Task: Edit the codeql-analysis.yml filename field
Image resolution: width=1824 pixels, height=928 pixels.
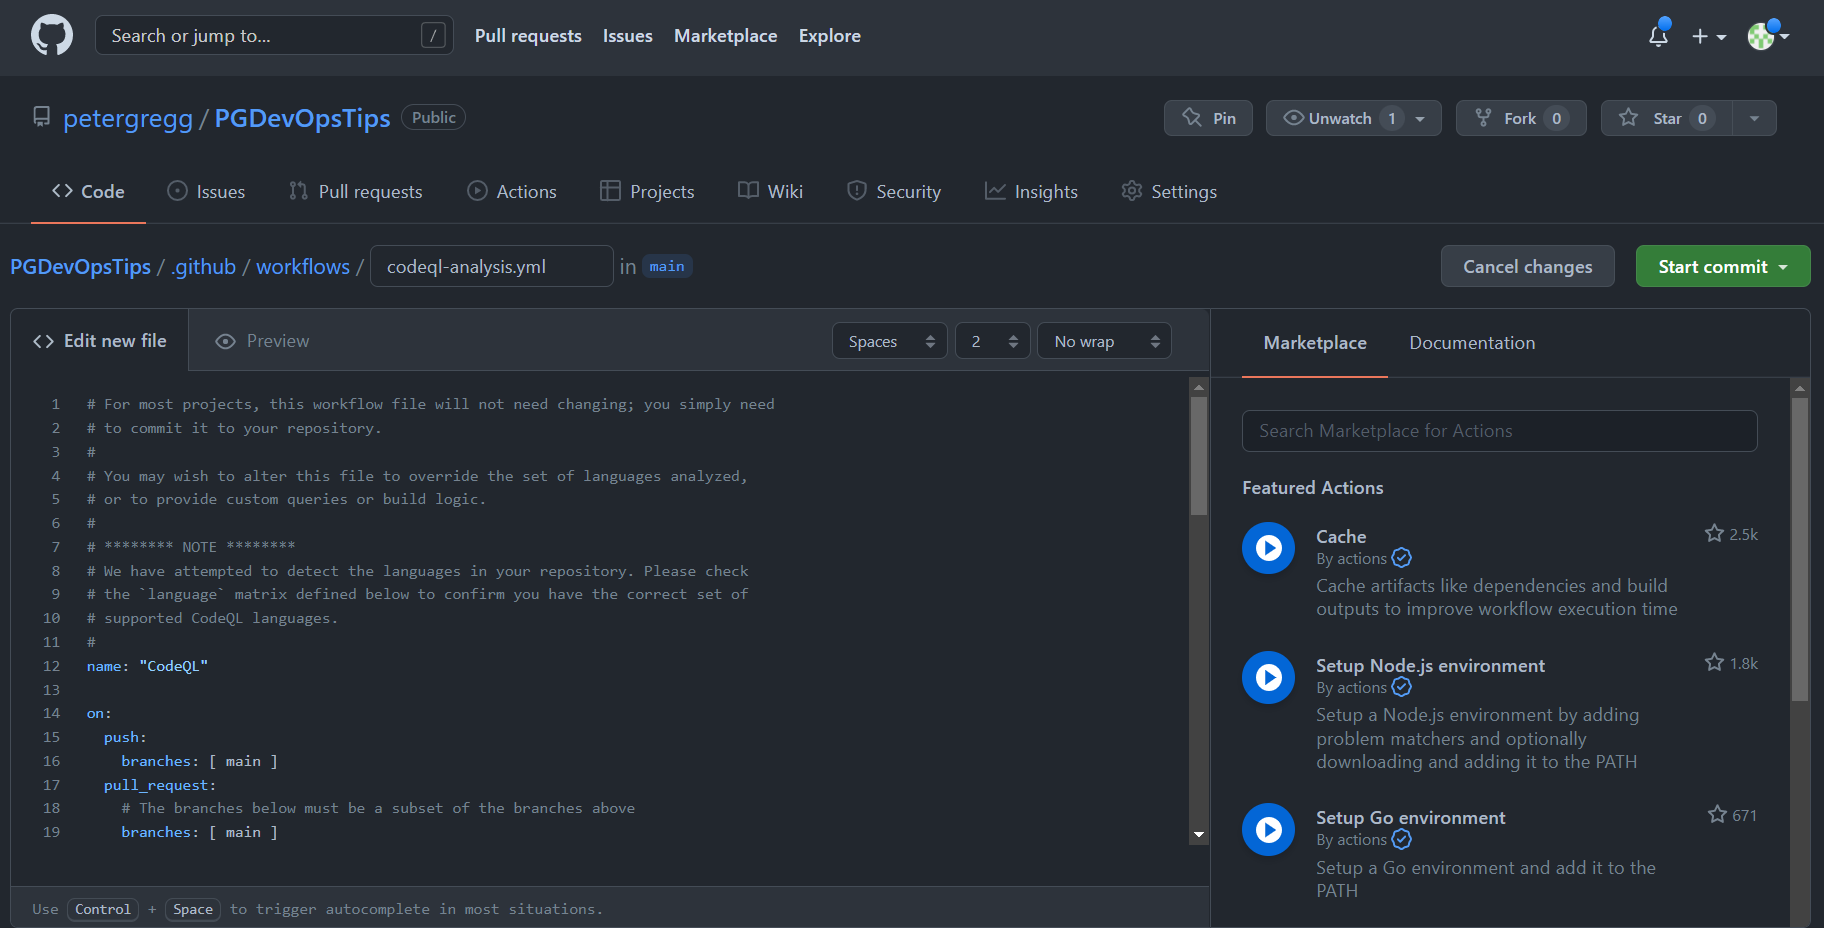Action: point(492,266)
